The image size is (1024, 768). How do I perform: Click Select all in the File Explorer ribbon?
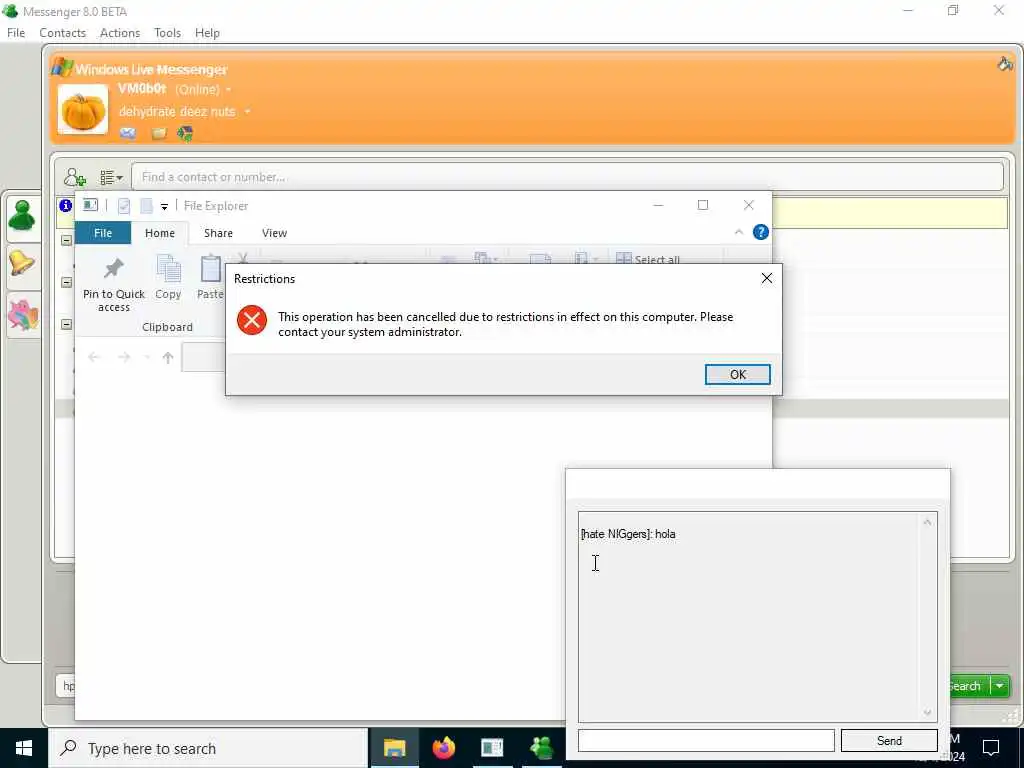point(648,259)
